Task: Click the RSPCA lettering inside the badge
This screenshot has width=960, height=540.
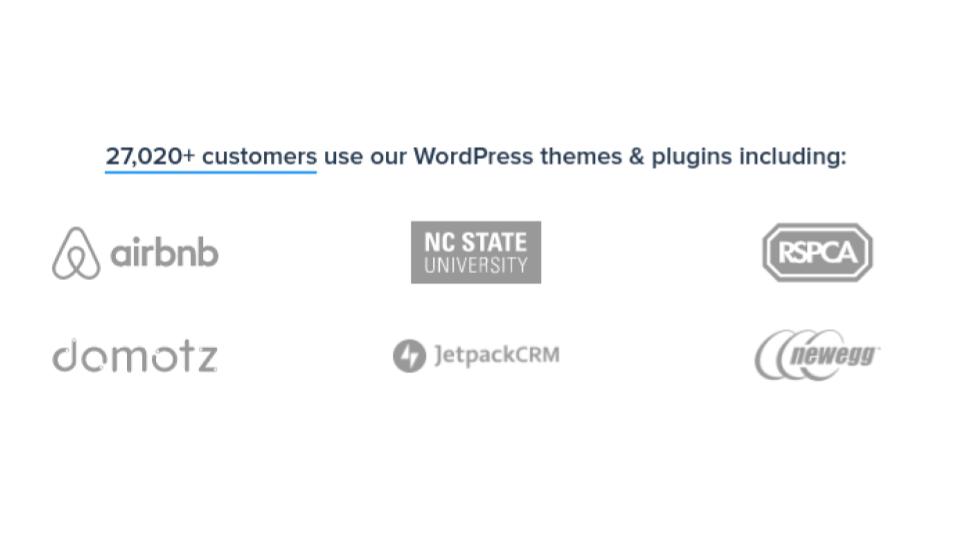Action: click(817, 252)
